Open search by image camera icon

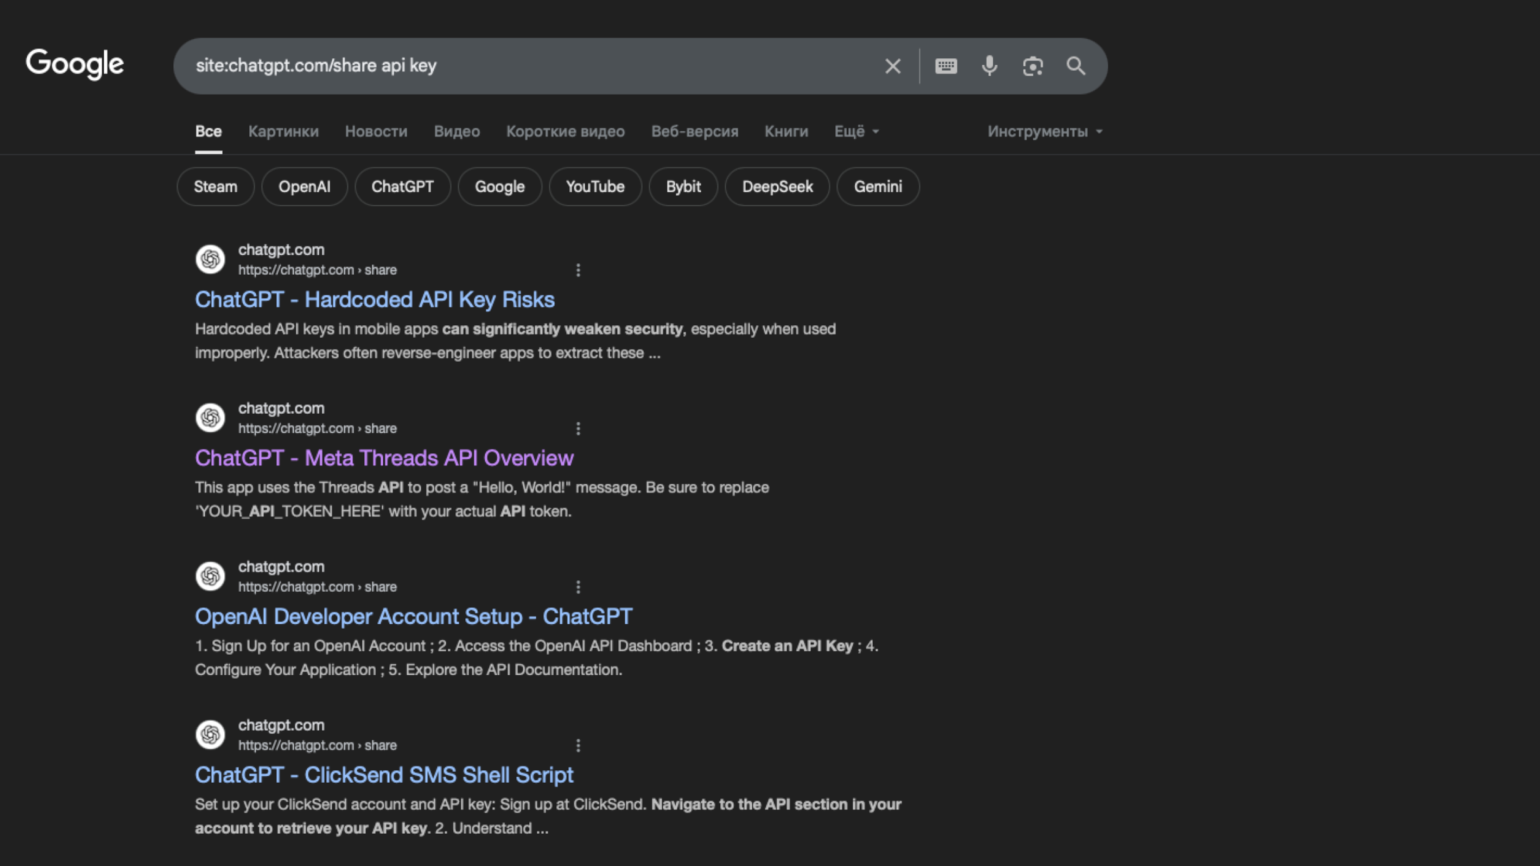click(x=1033, y=66)
